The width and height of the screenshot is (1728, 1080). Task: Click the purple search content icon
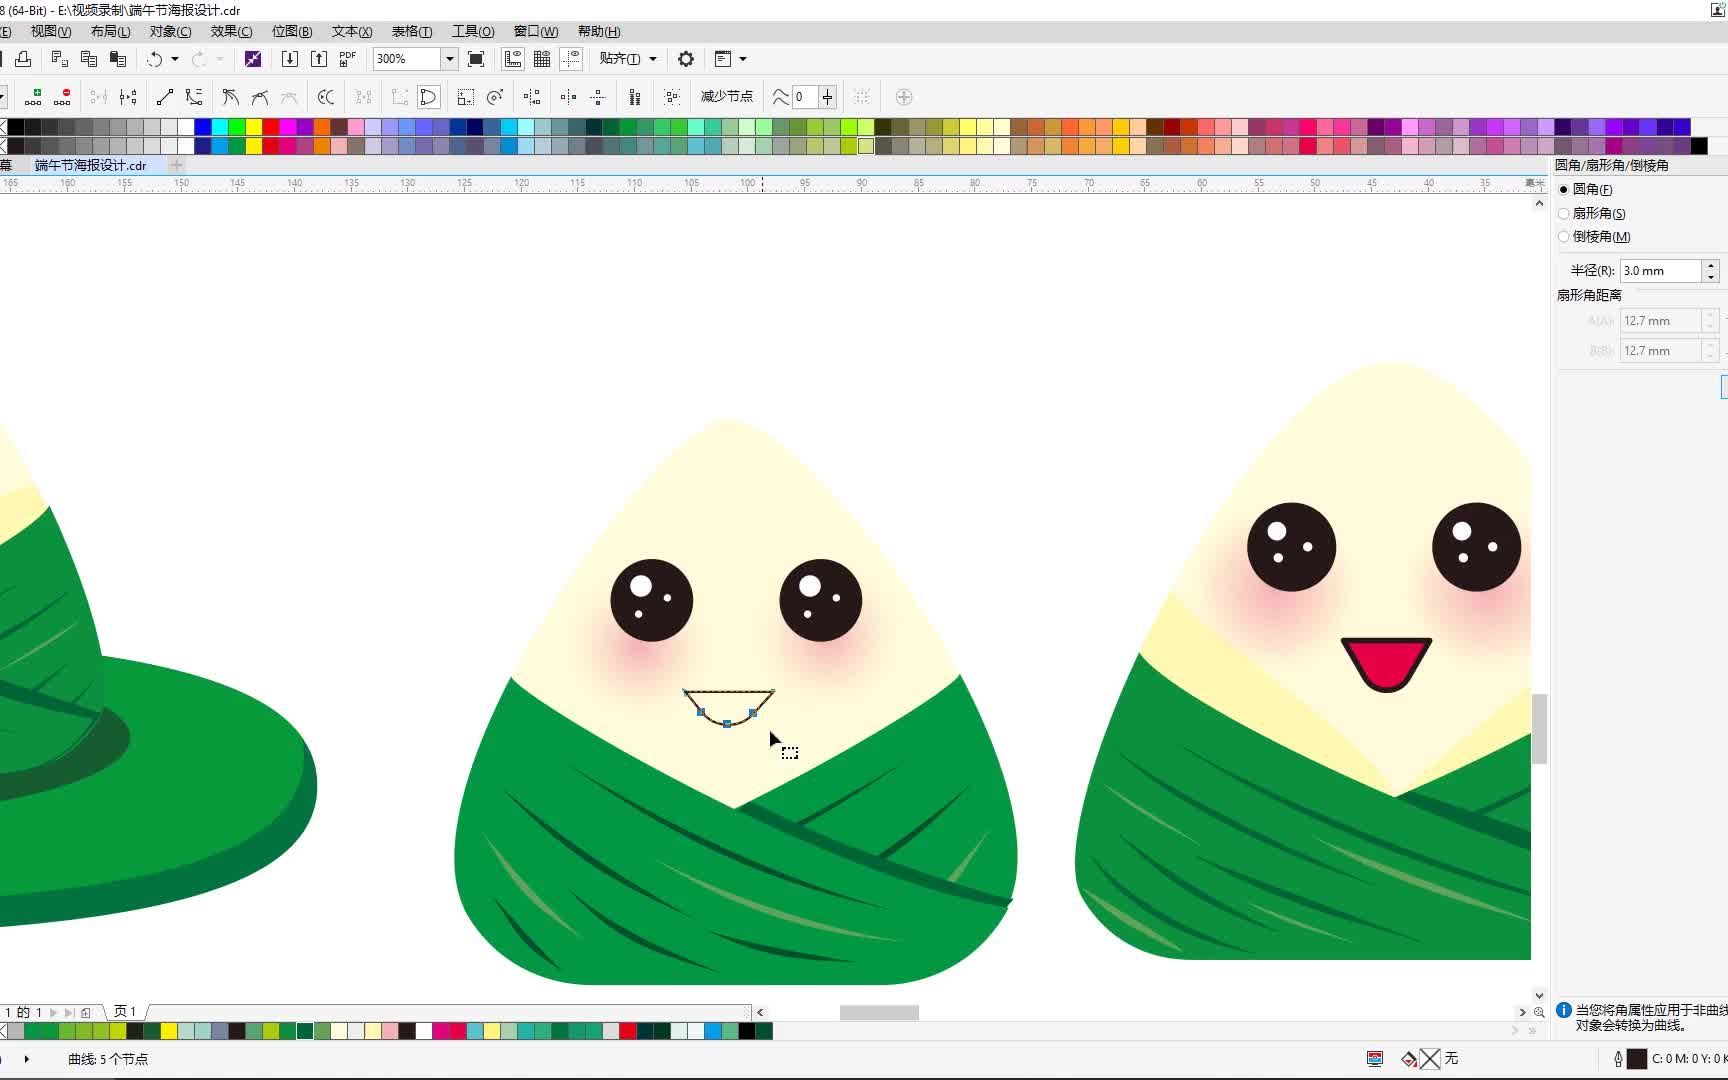253,59
